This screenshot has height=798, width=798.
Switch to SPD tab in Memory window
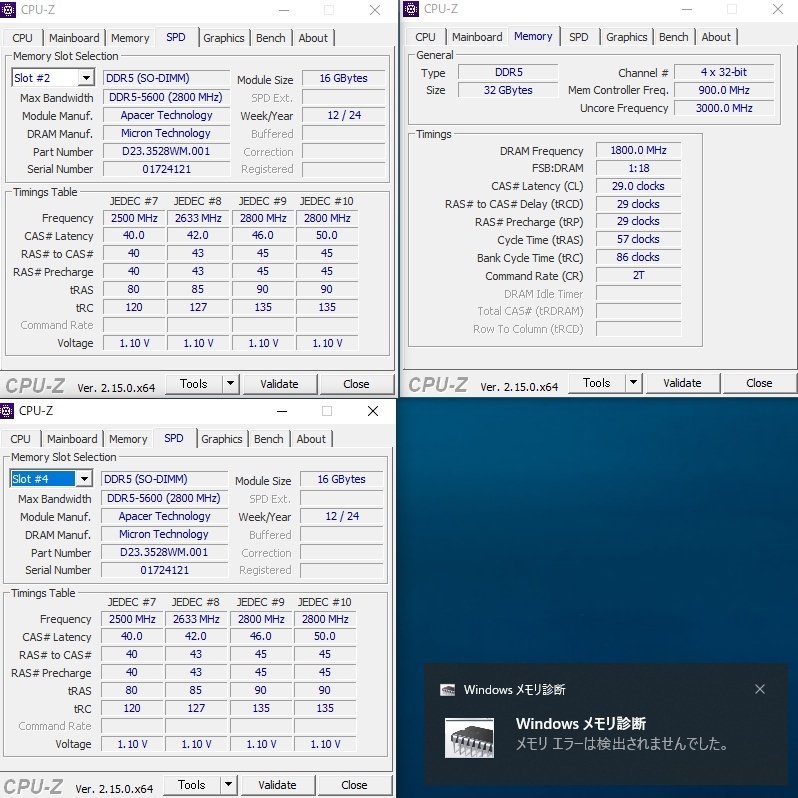[x=579, y=37]
